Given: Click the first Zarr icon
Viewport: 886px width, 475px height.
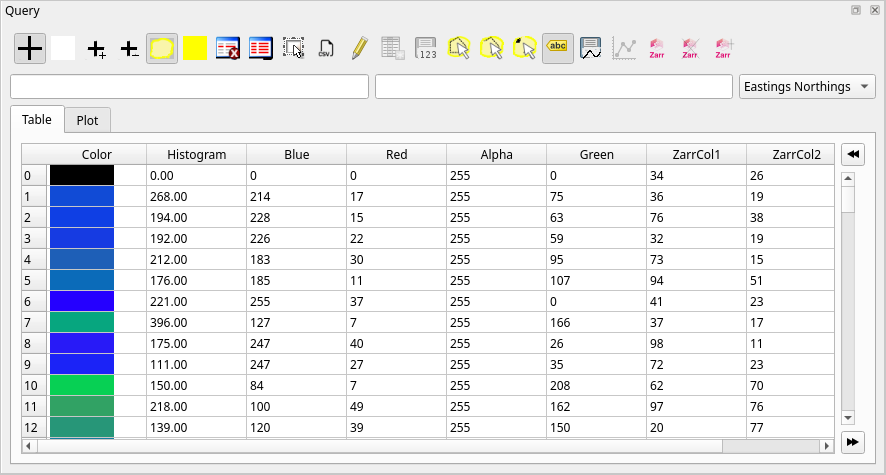Looking at the screenshot, I should point(657,49).
